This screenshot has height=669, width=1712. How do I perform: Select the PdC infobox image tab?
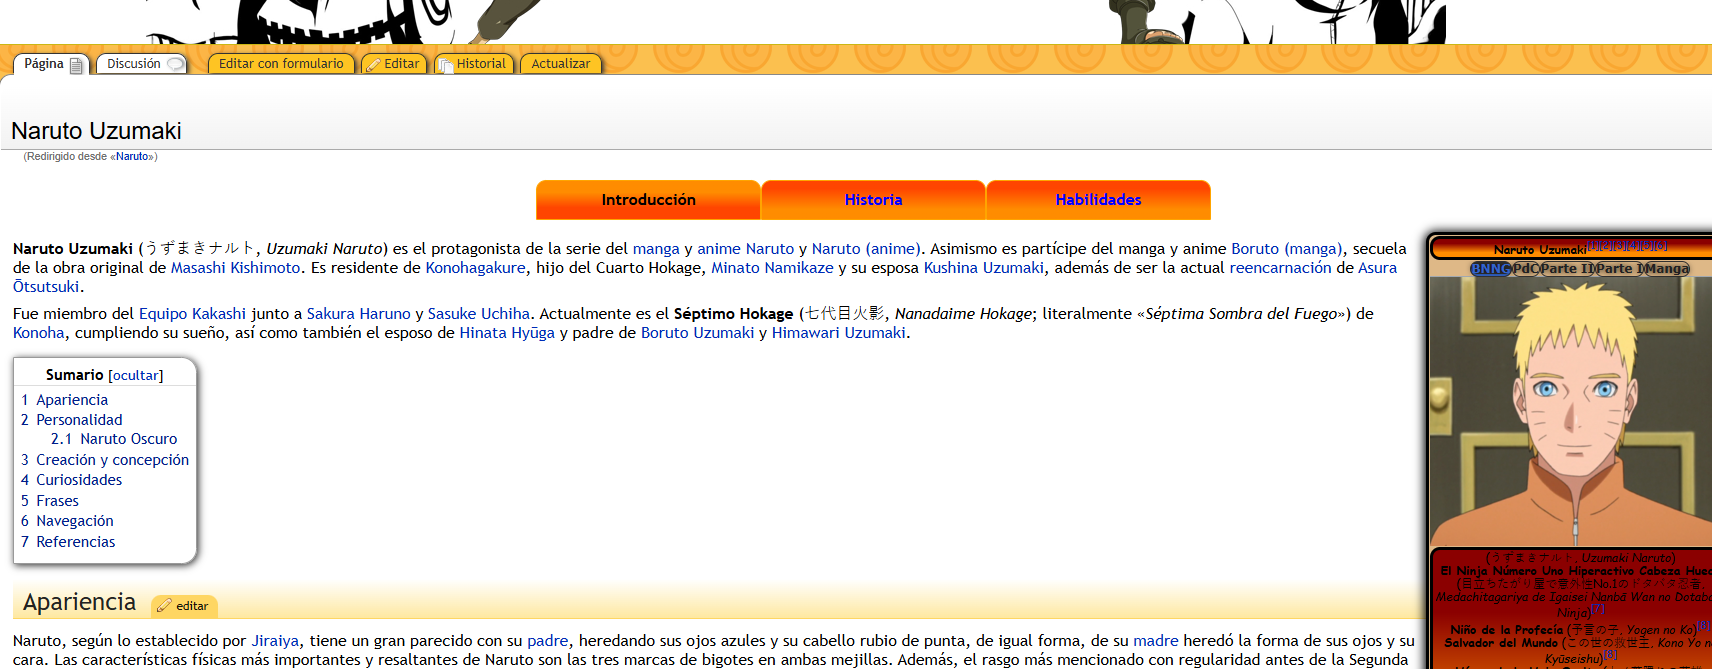point(1525,269)
